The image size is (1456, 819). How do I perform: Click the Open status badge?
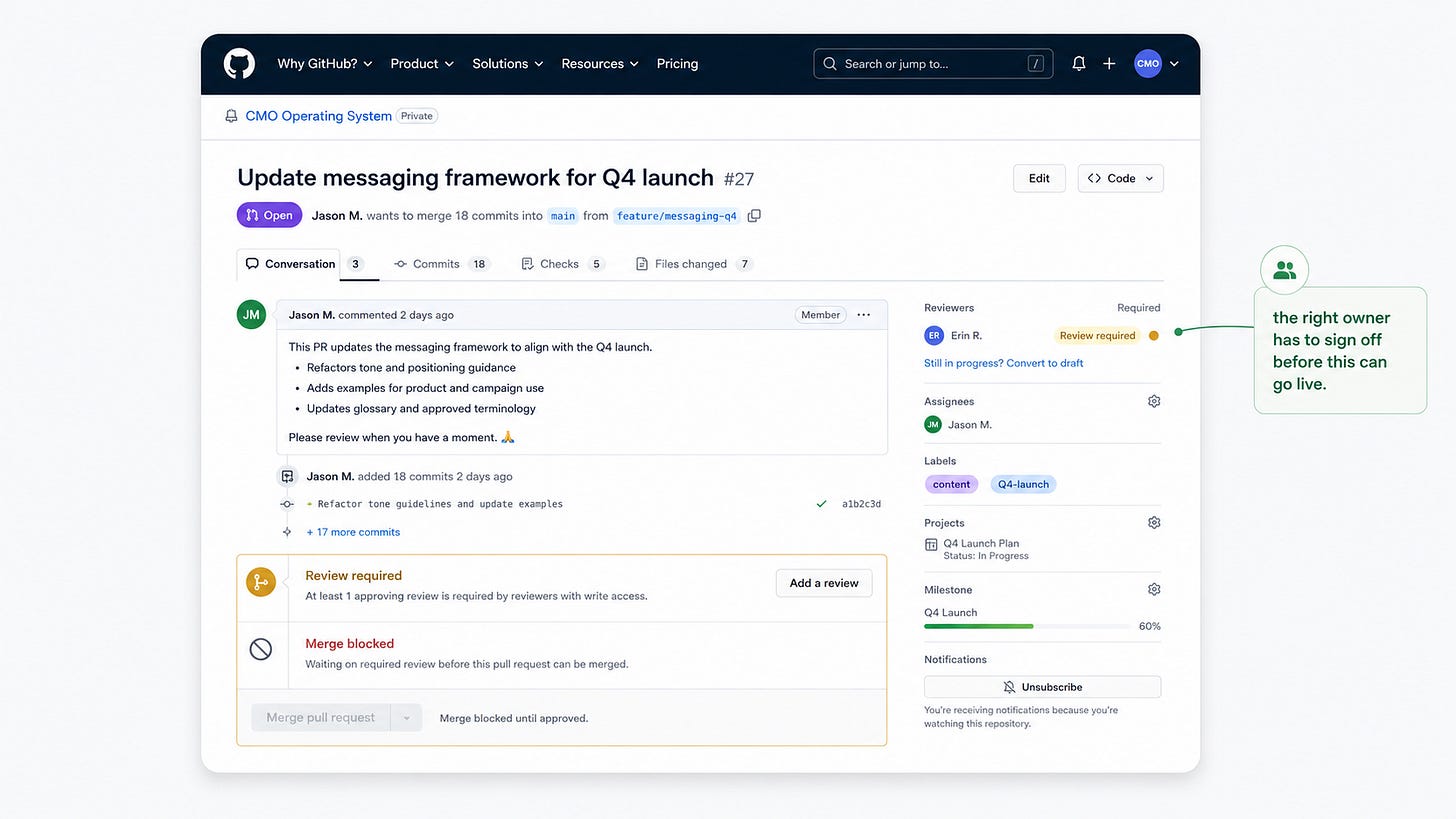pos(269,215)
